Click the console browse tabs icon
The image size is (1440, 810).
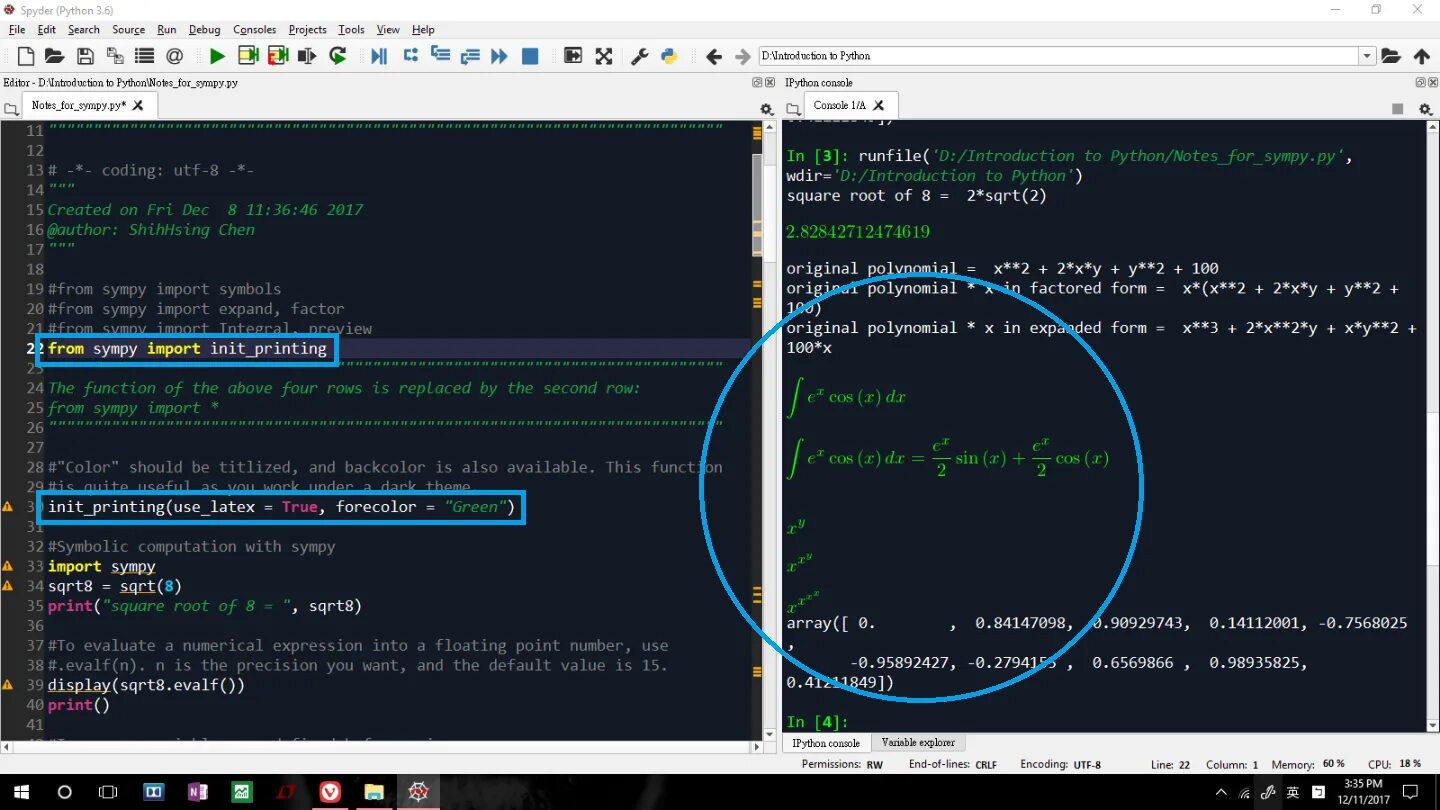pyautogui.click(x=794, y=108)
